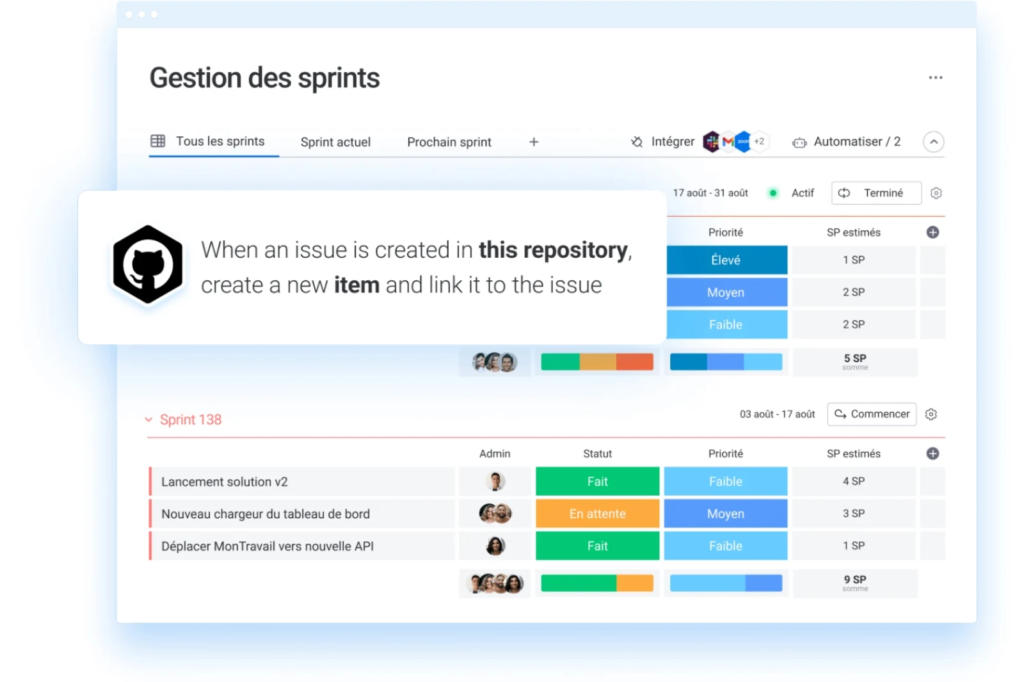The image size is (1024, 682).
Task: Open the Prochain sprint tab
Action: [x=449, y=142]
